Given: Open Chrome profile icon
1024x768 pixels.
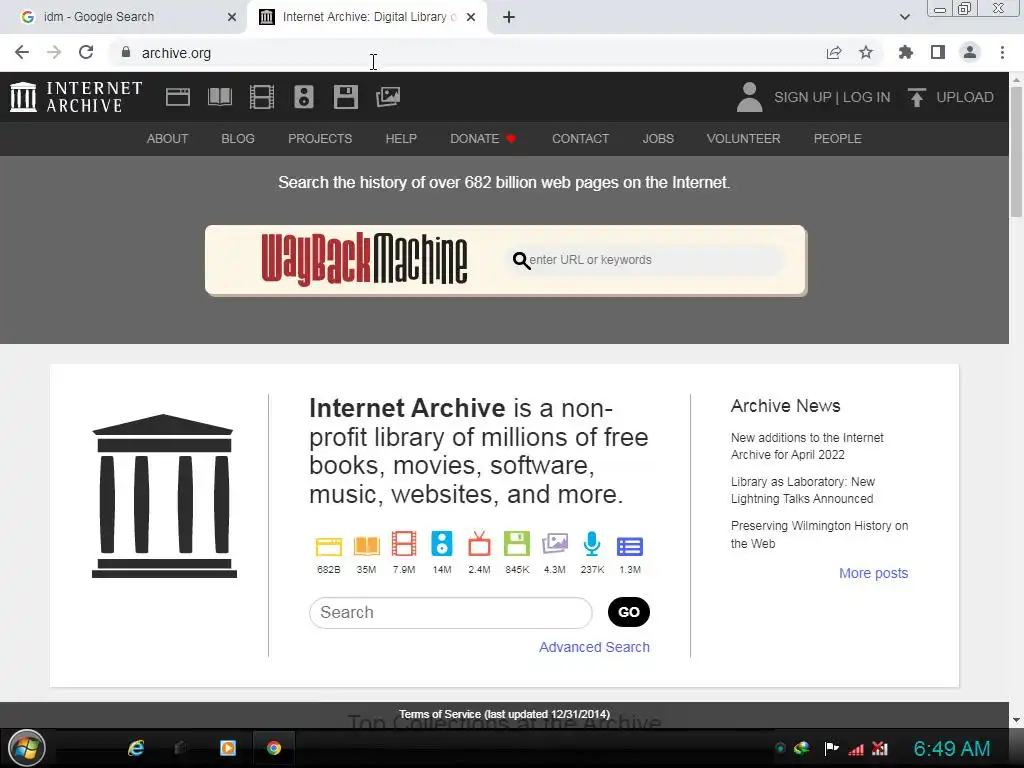Looking at the screenshot, I should [970, 52].
